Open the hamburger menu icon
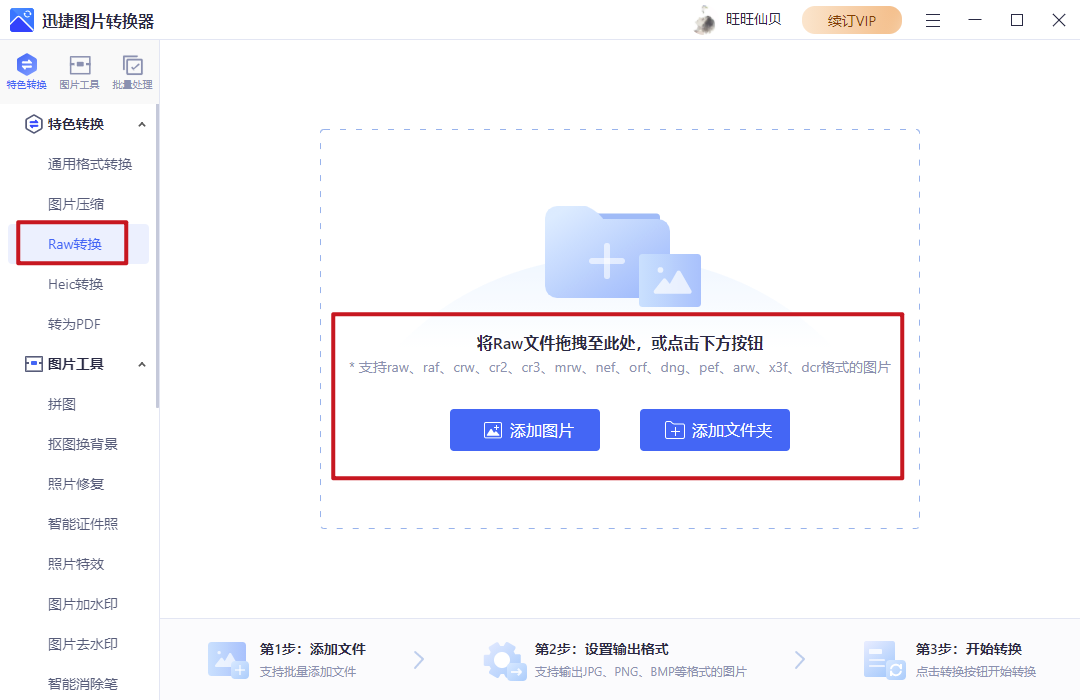The height and width of the screenshot is (700, 1080). pos(932,19)
